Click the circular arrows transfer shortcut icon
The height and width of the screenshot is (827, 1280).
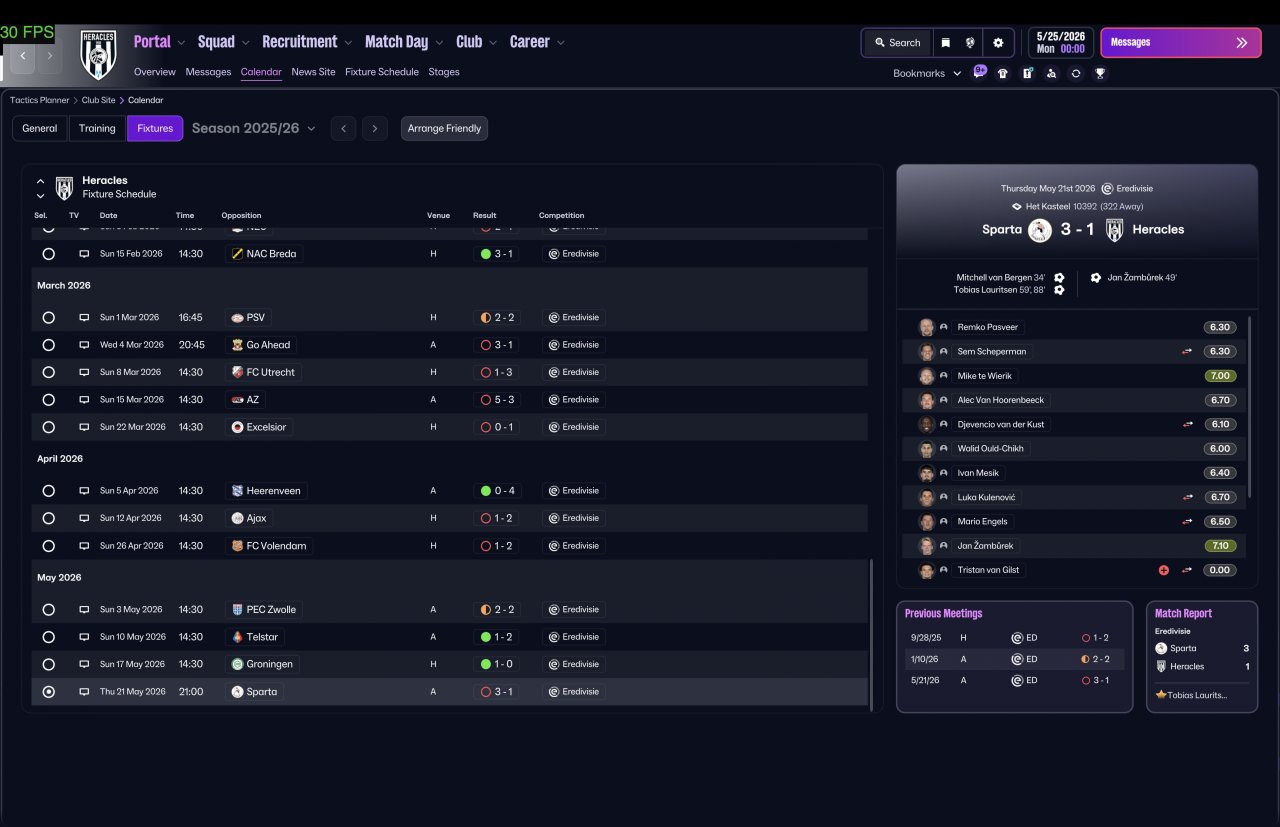click(x=1076, y=73)
